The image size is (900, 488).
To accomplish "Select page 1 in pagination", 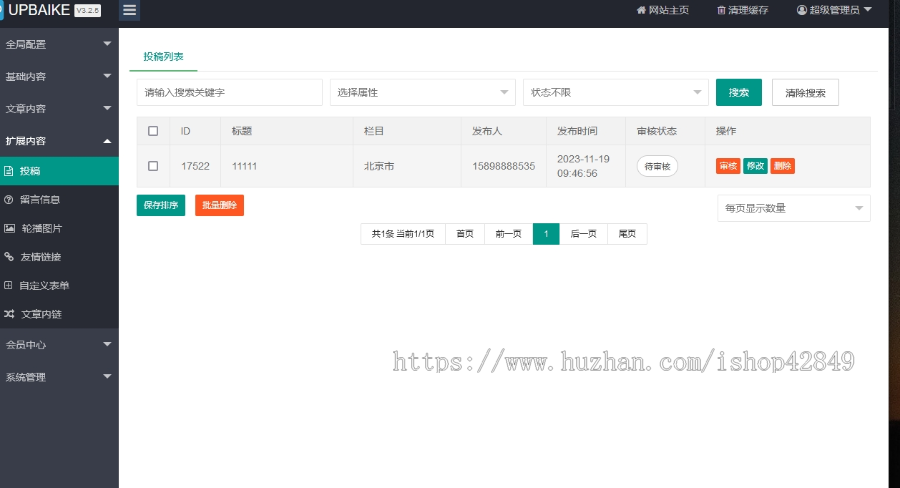I will 546,234.
